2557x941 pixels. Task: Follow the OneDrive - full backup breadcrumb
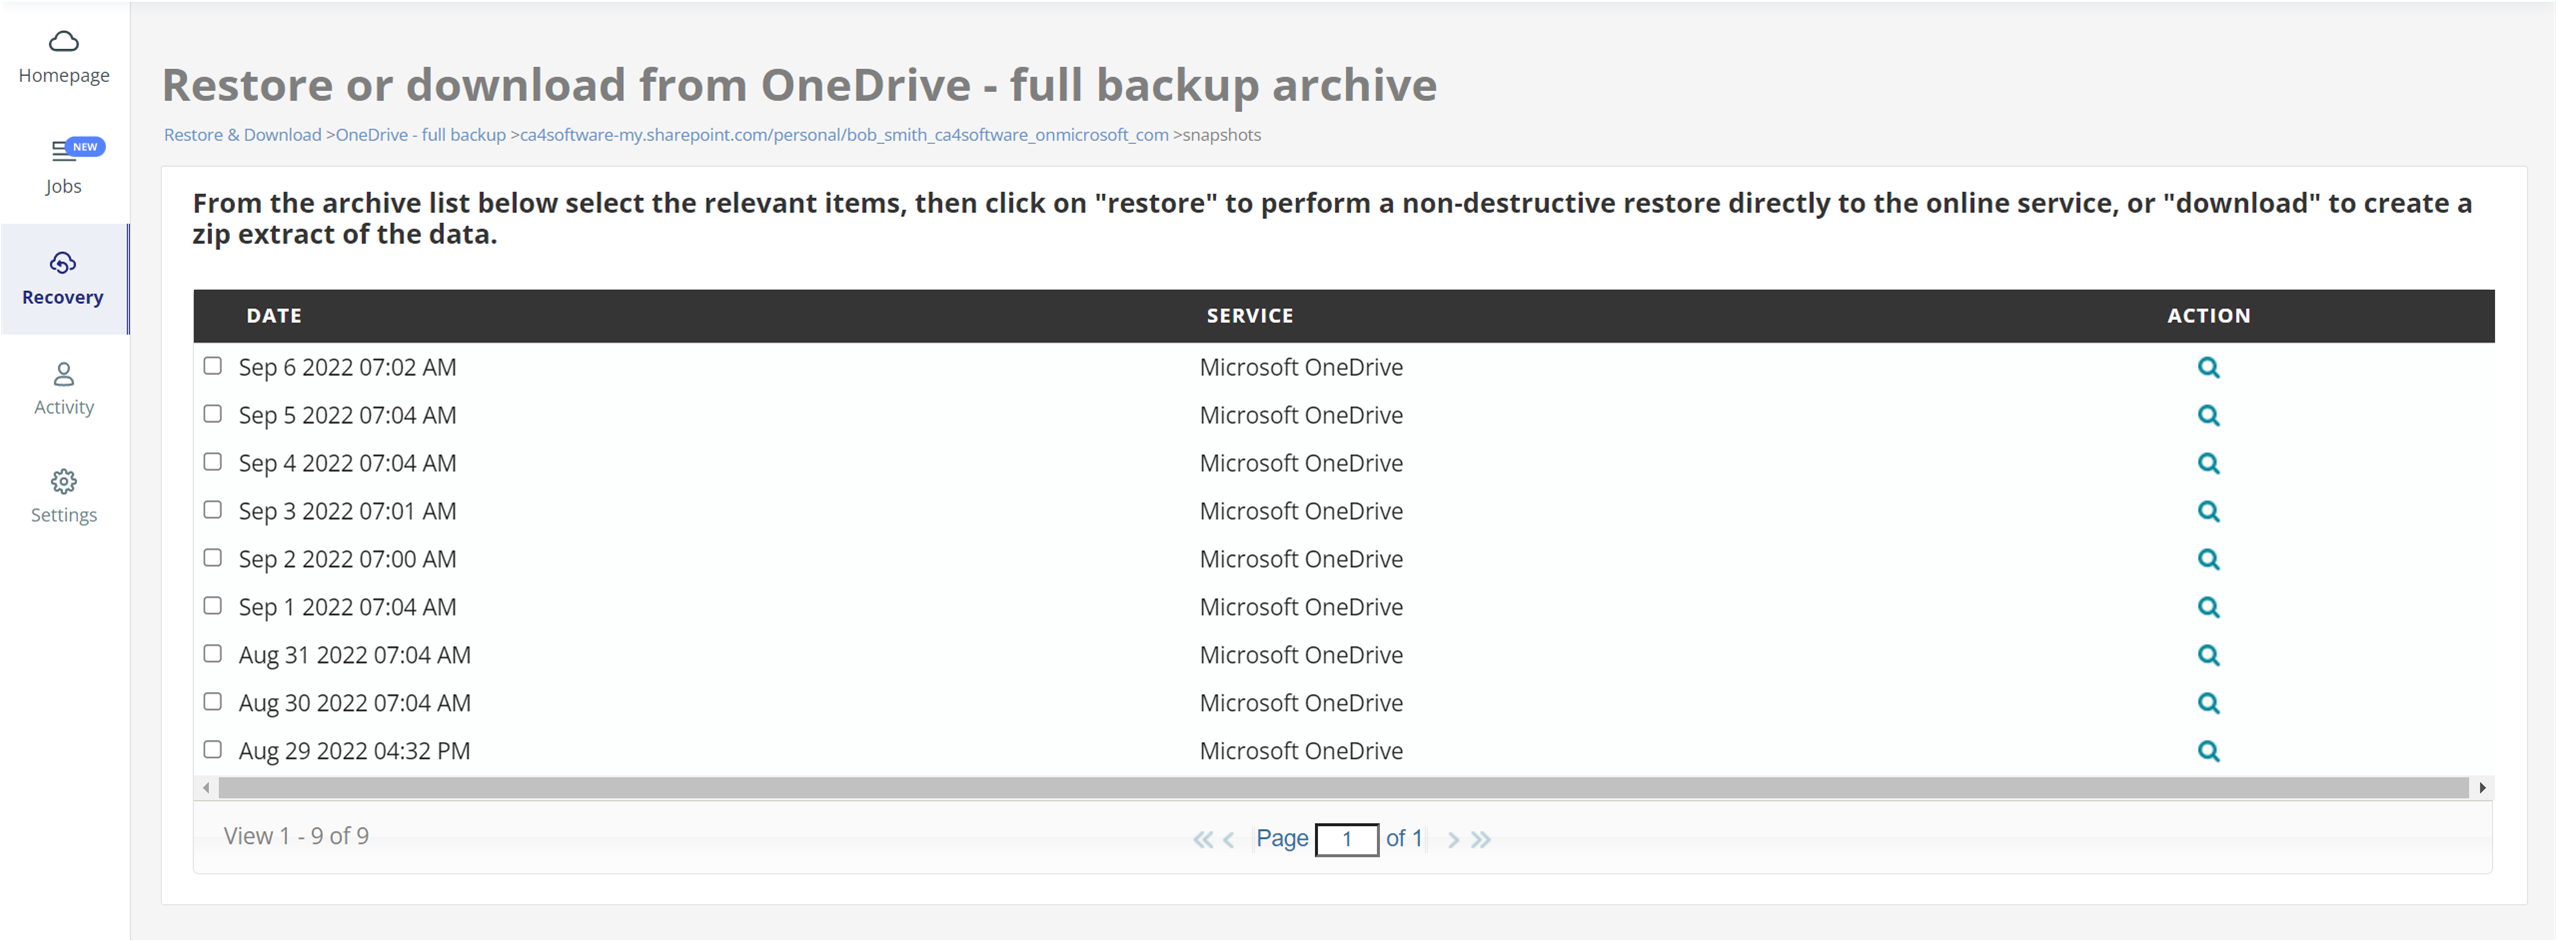pyautogui.click(x=420, y=135)
